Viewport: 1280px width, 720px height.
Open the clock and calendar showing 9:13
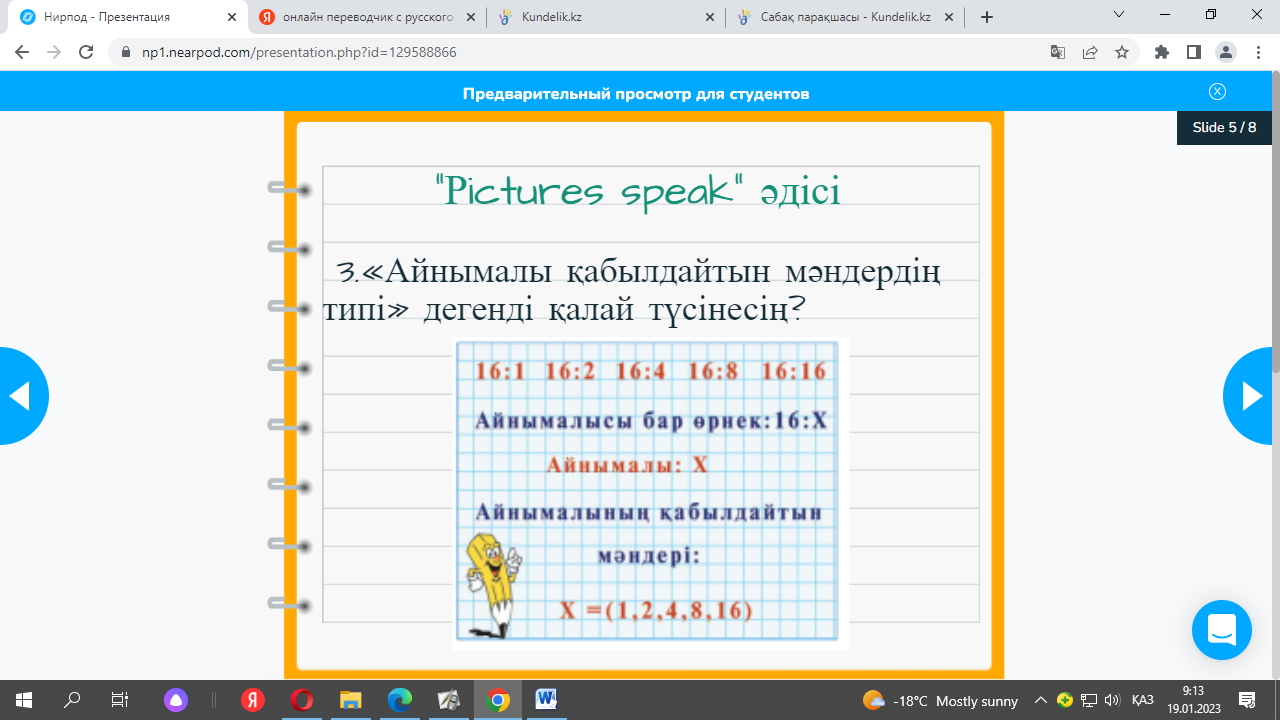[x=1193, y=700]
